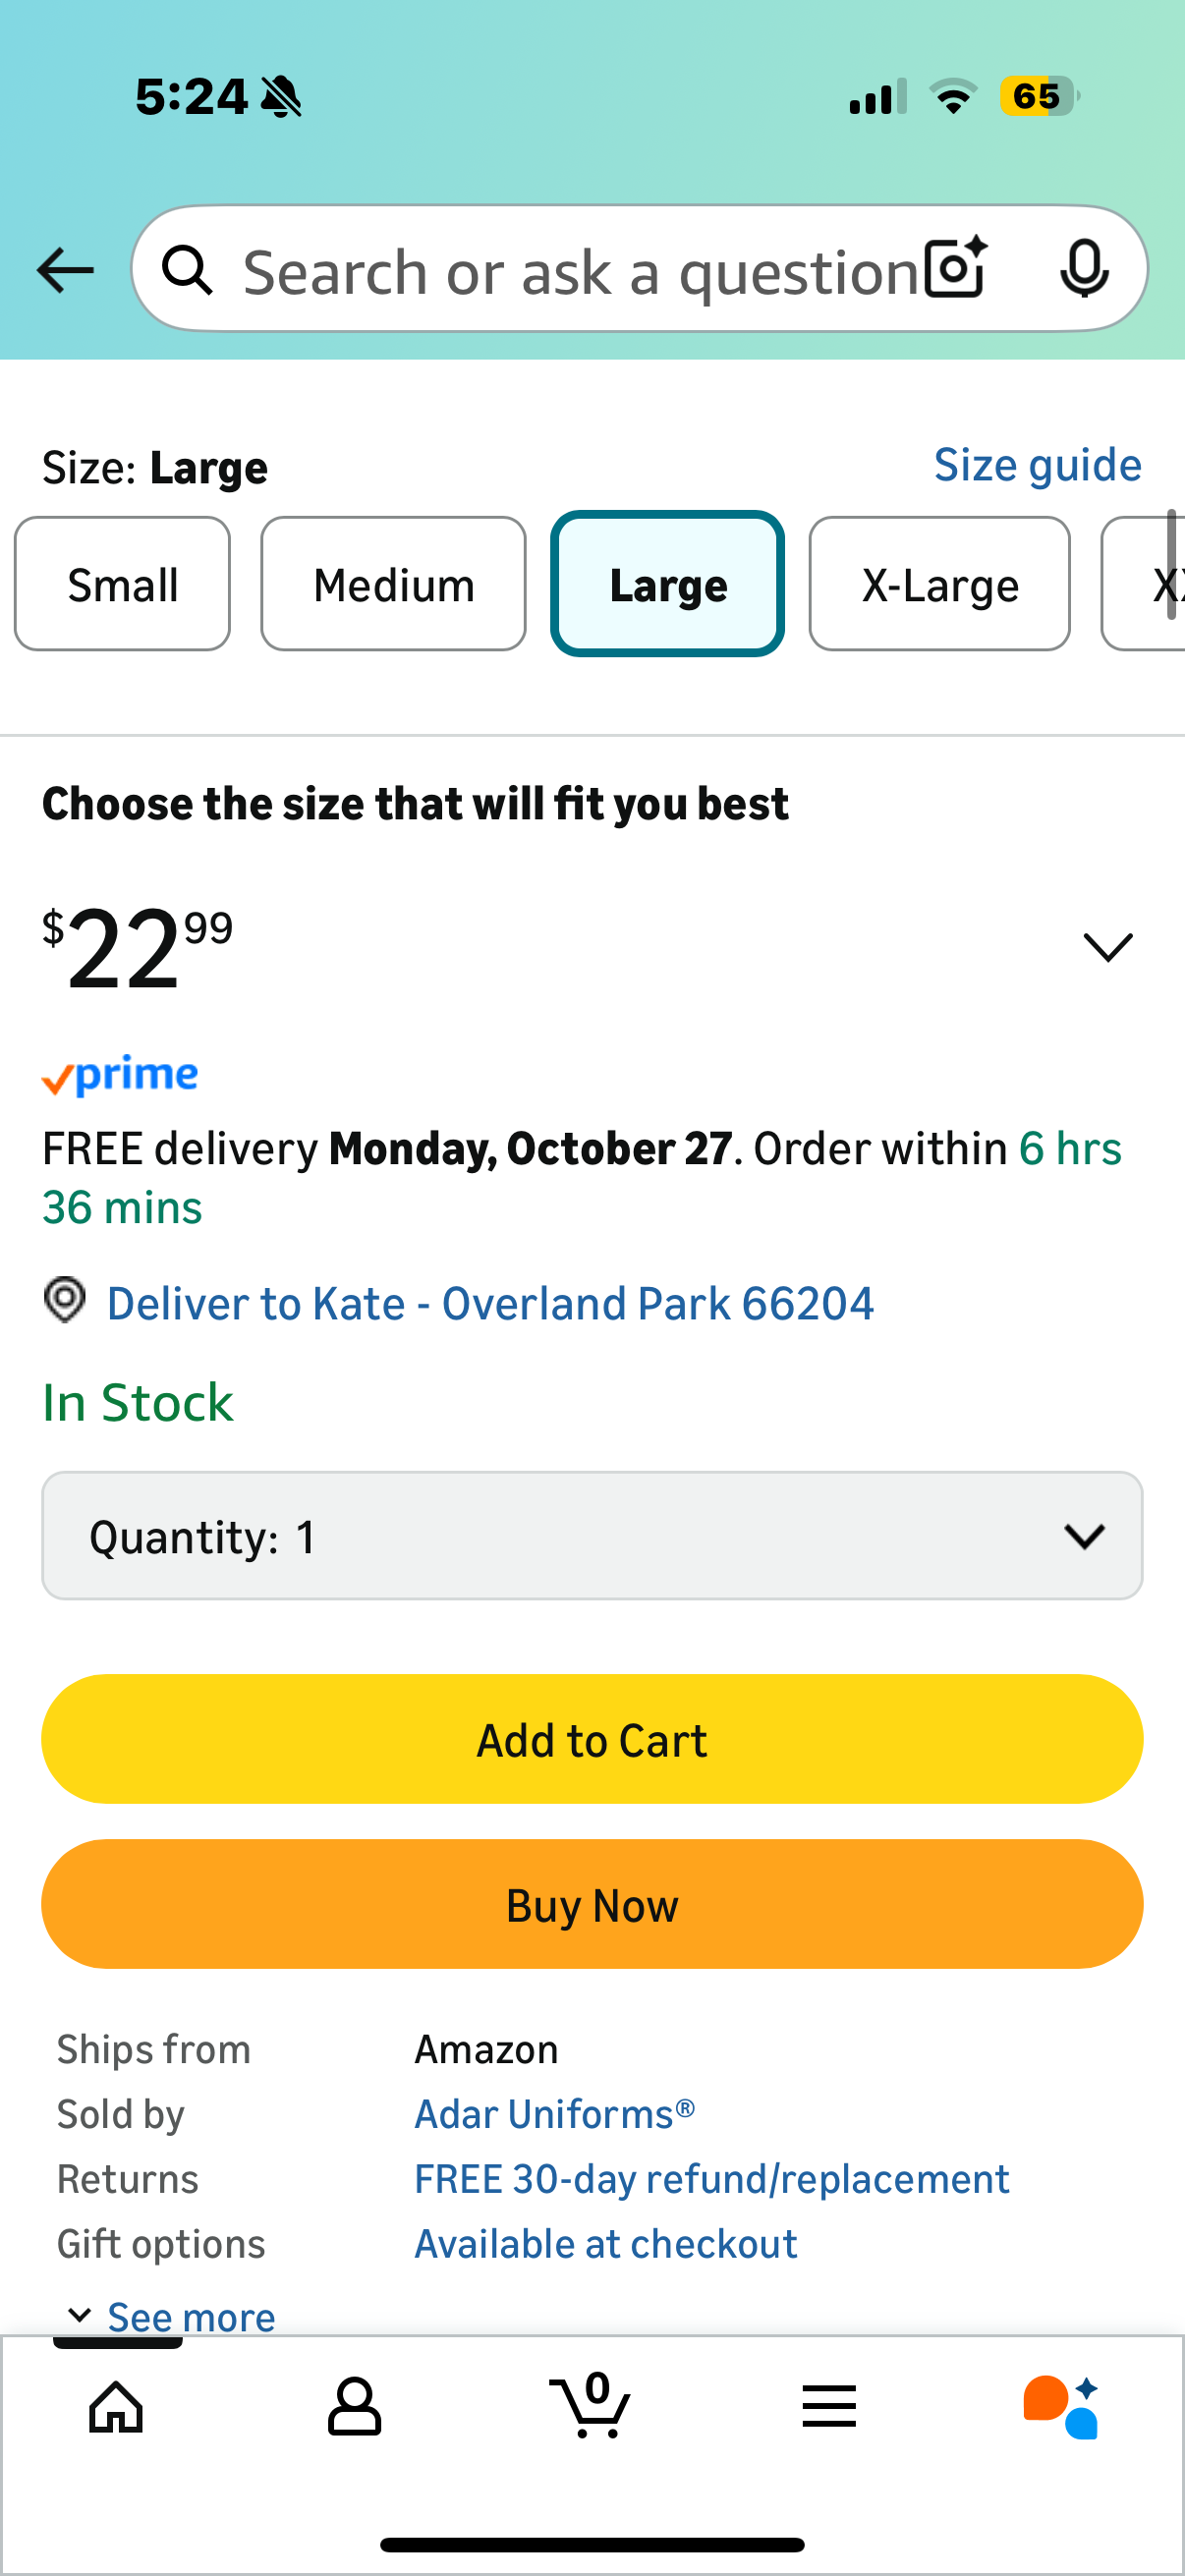The image size is (1185, 2576).
Task: Open the hamburger menu icon
Action: pyautogui.click(x=828, y=2405)
